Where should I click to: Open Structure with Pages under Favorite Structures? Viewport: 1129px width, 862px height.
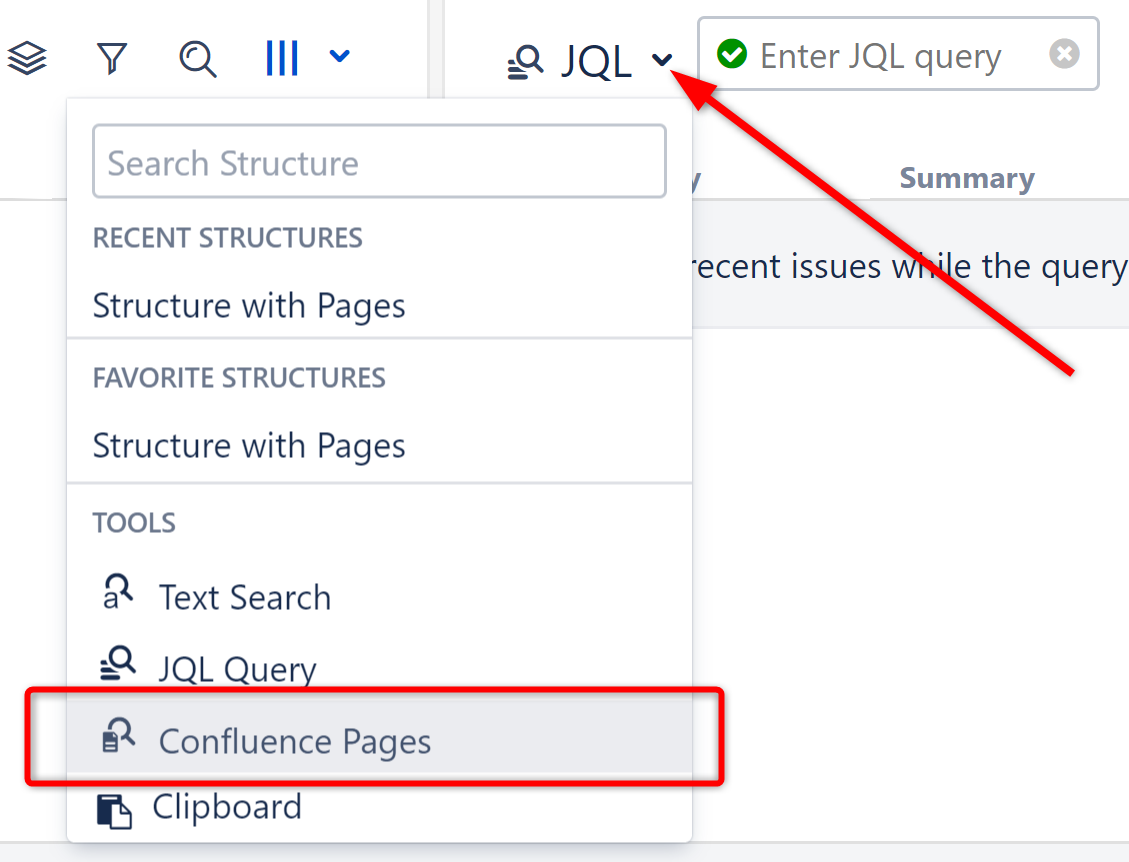[x=249, y=445]
